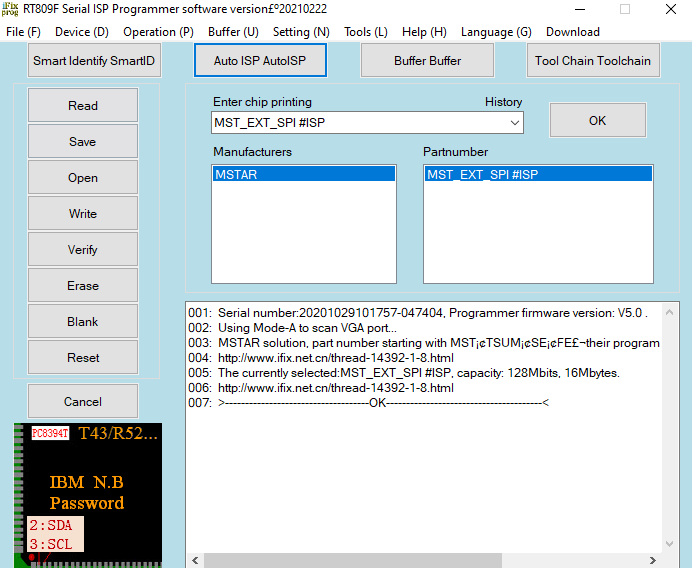This screenshot has width=692, height=568.
Task: Click the Erase button
Action: pos(83,286)
